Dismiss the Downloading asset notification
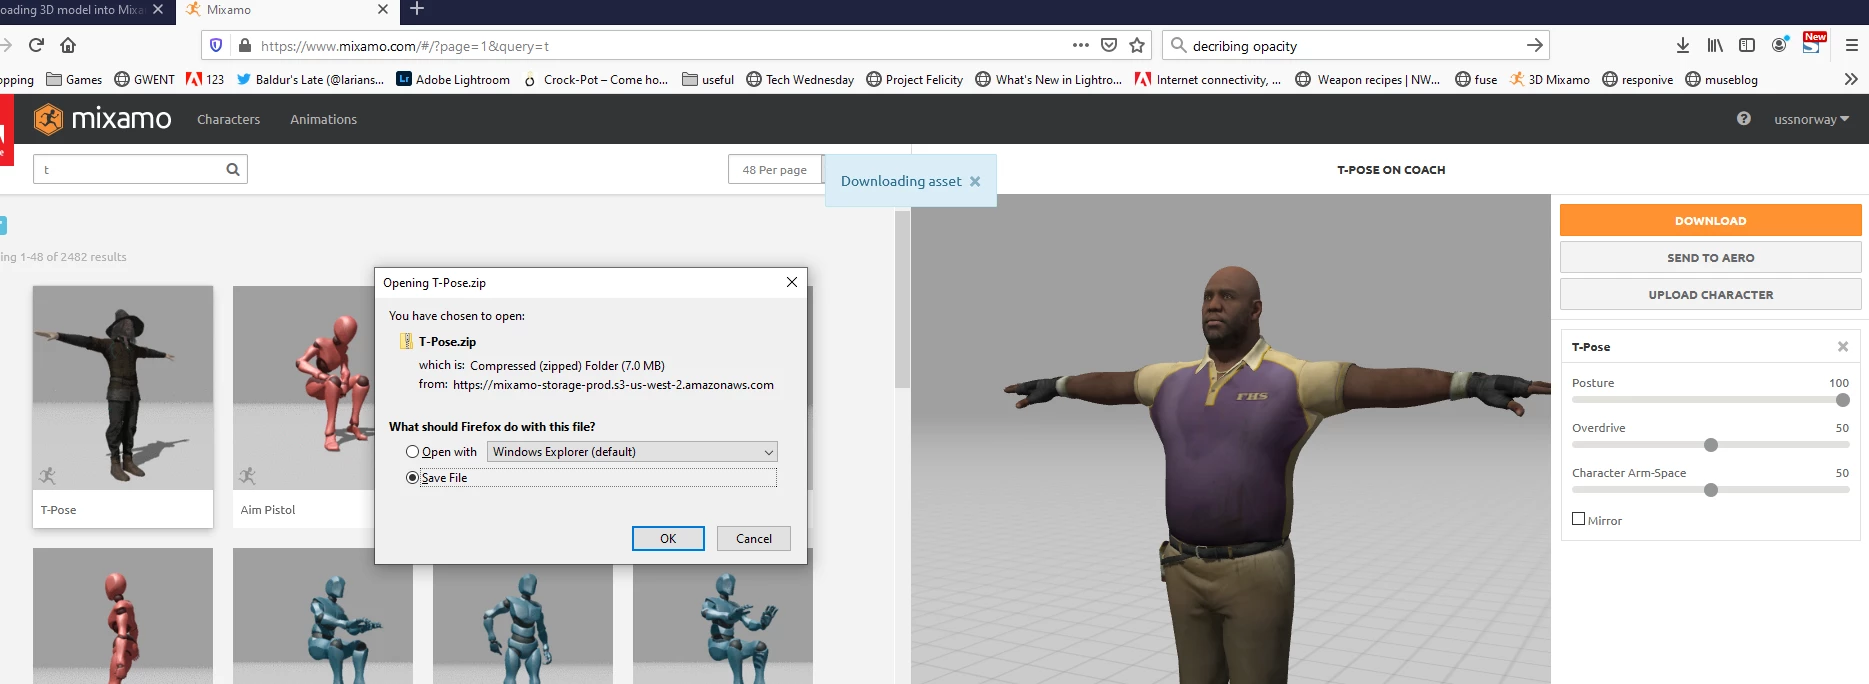1869x684 pixels. point(975,181)
